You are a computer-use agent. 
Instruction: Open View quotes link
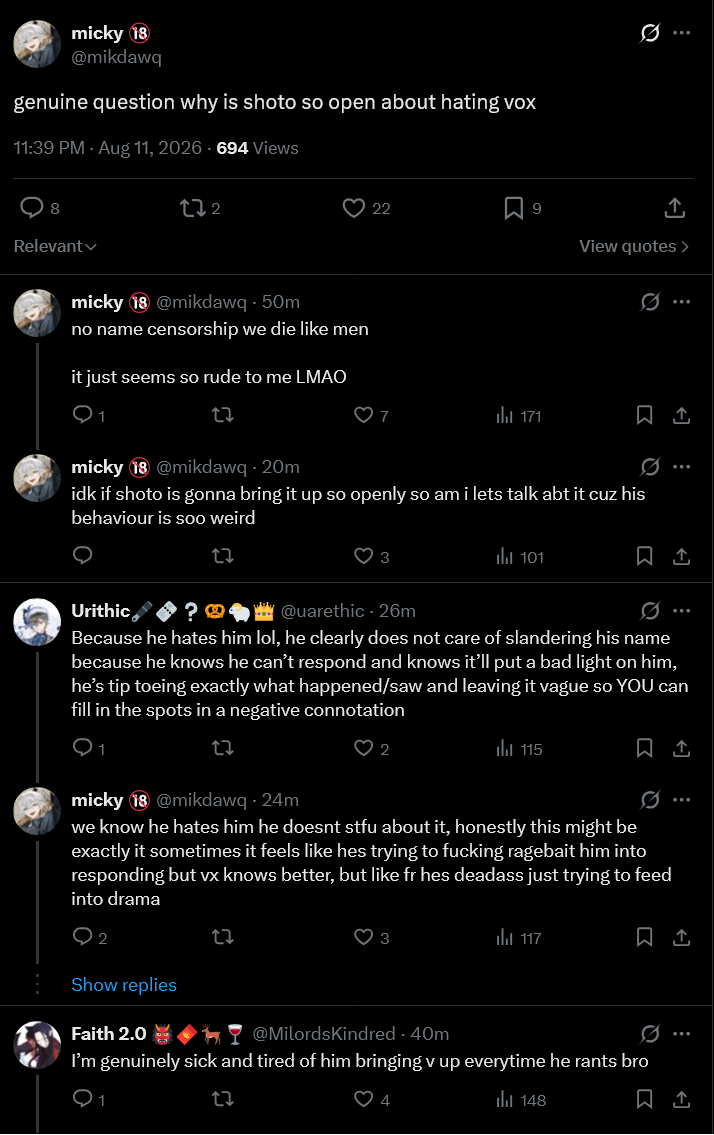[x=634, y=246]
